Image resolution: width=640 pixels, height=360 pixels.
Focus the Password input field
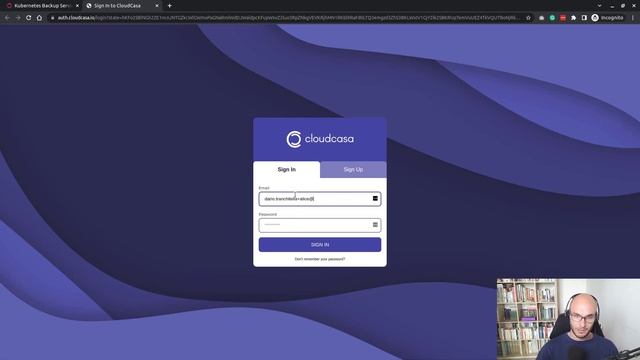(x=320, y=225)
